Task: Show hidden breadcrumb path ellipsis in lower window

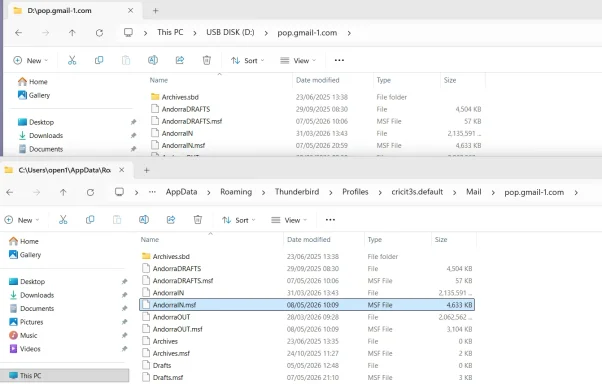Action: tap(152, 192)
